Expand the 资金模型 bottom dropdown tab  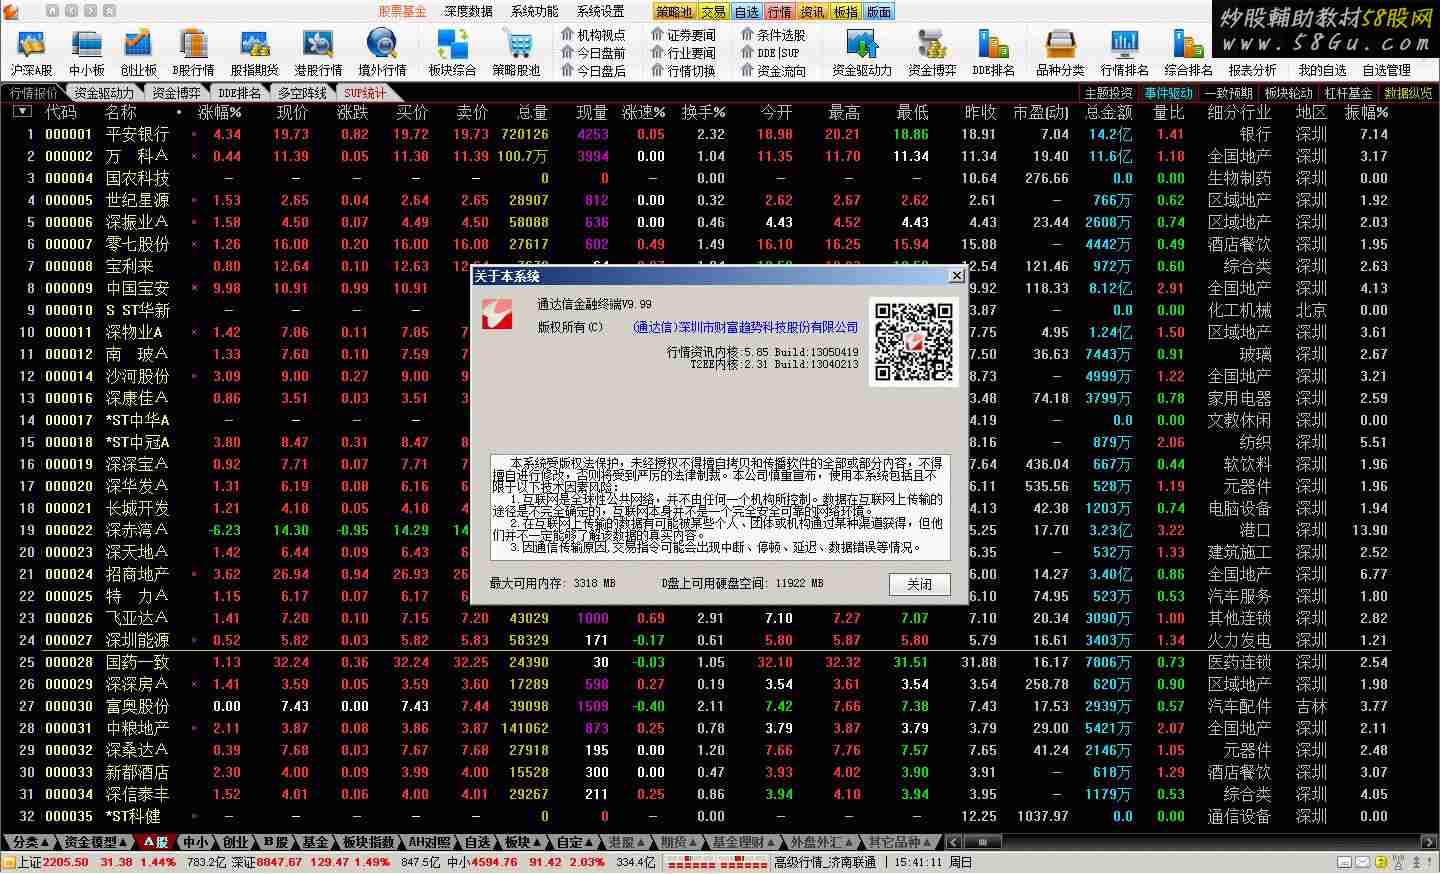tap(96, 842)
